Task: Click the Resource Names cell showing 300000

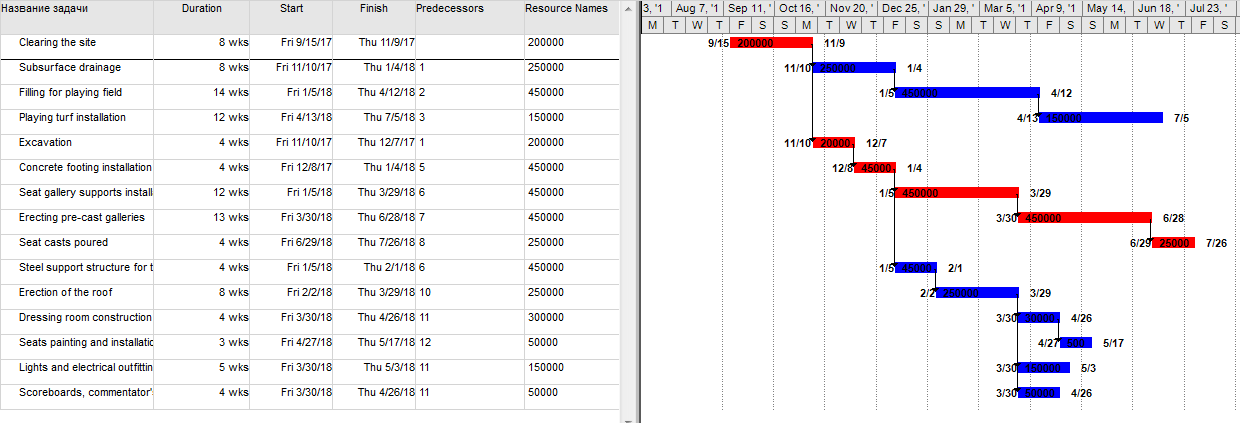Action: tap(566, 318)
